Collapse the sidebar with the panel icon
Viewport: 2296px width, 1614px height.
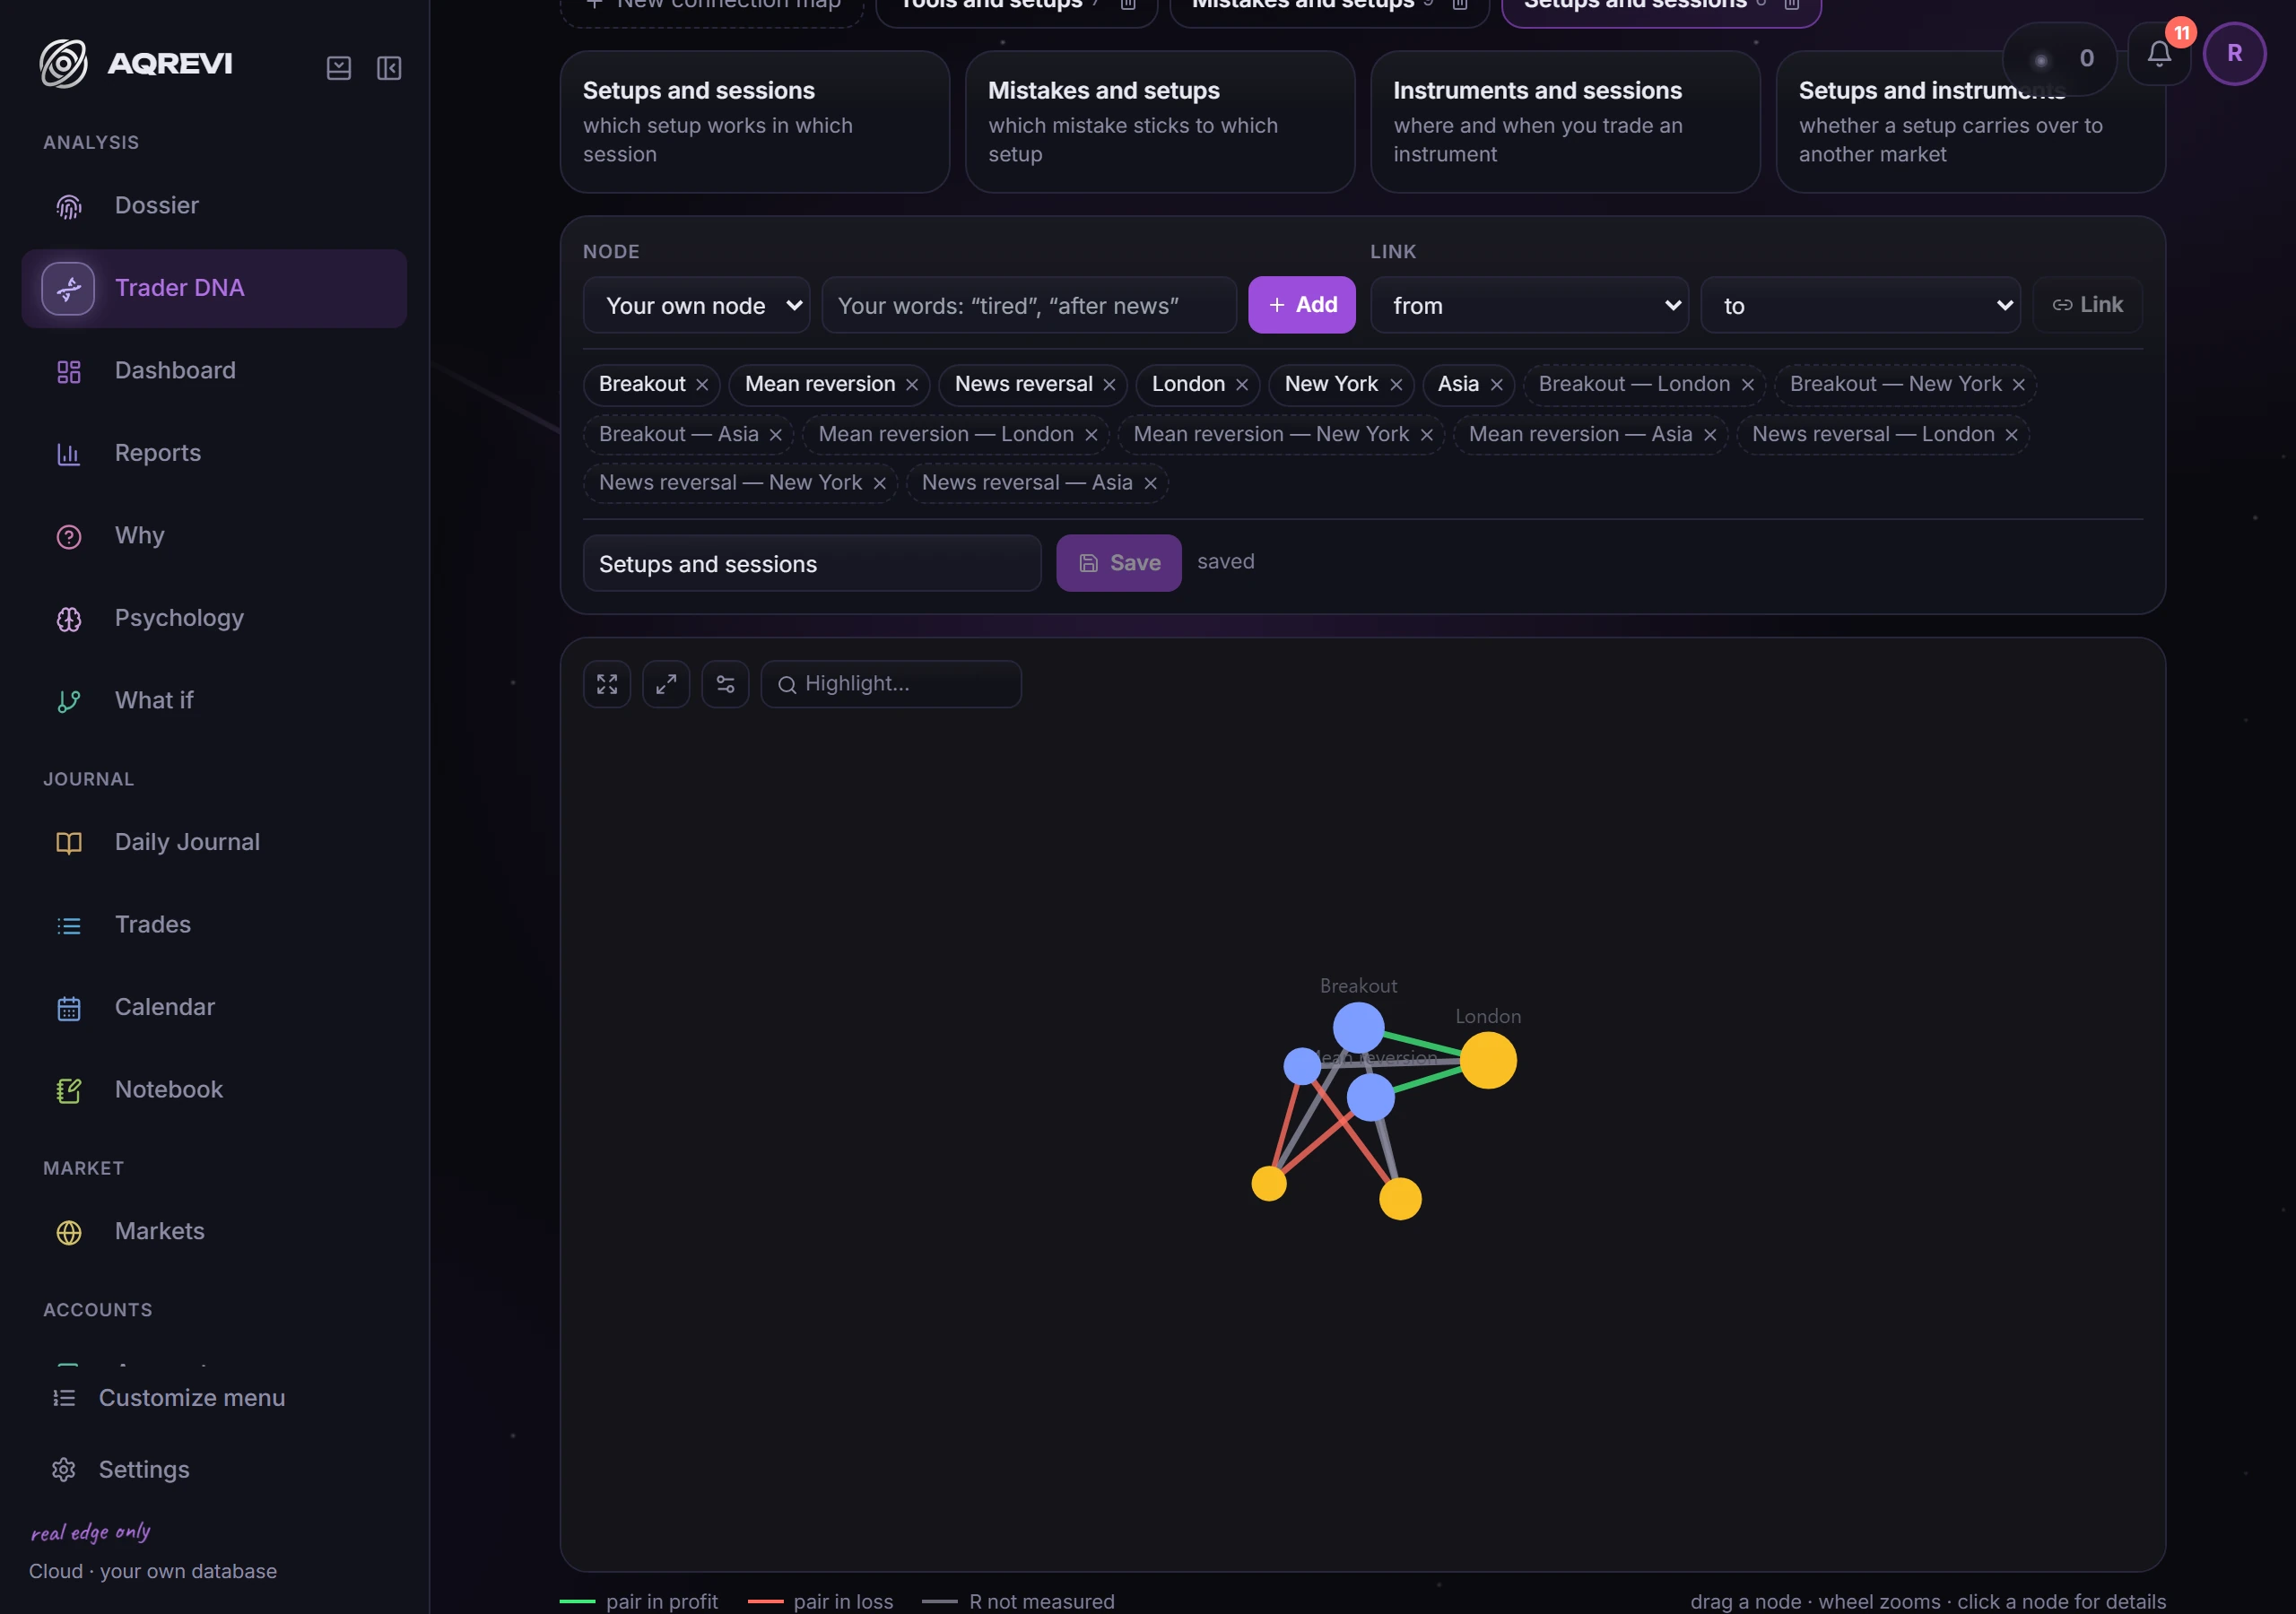389,68
